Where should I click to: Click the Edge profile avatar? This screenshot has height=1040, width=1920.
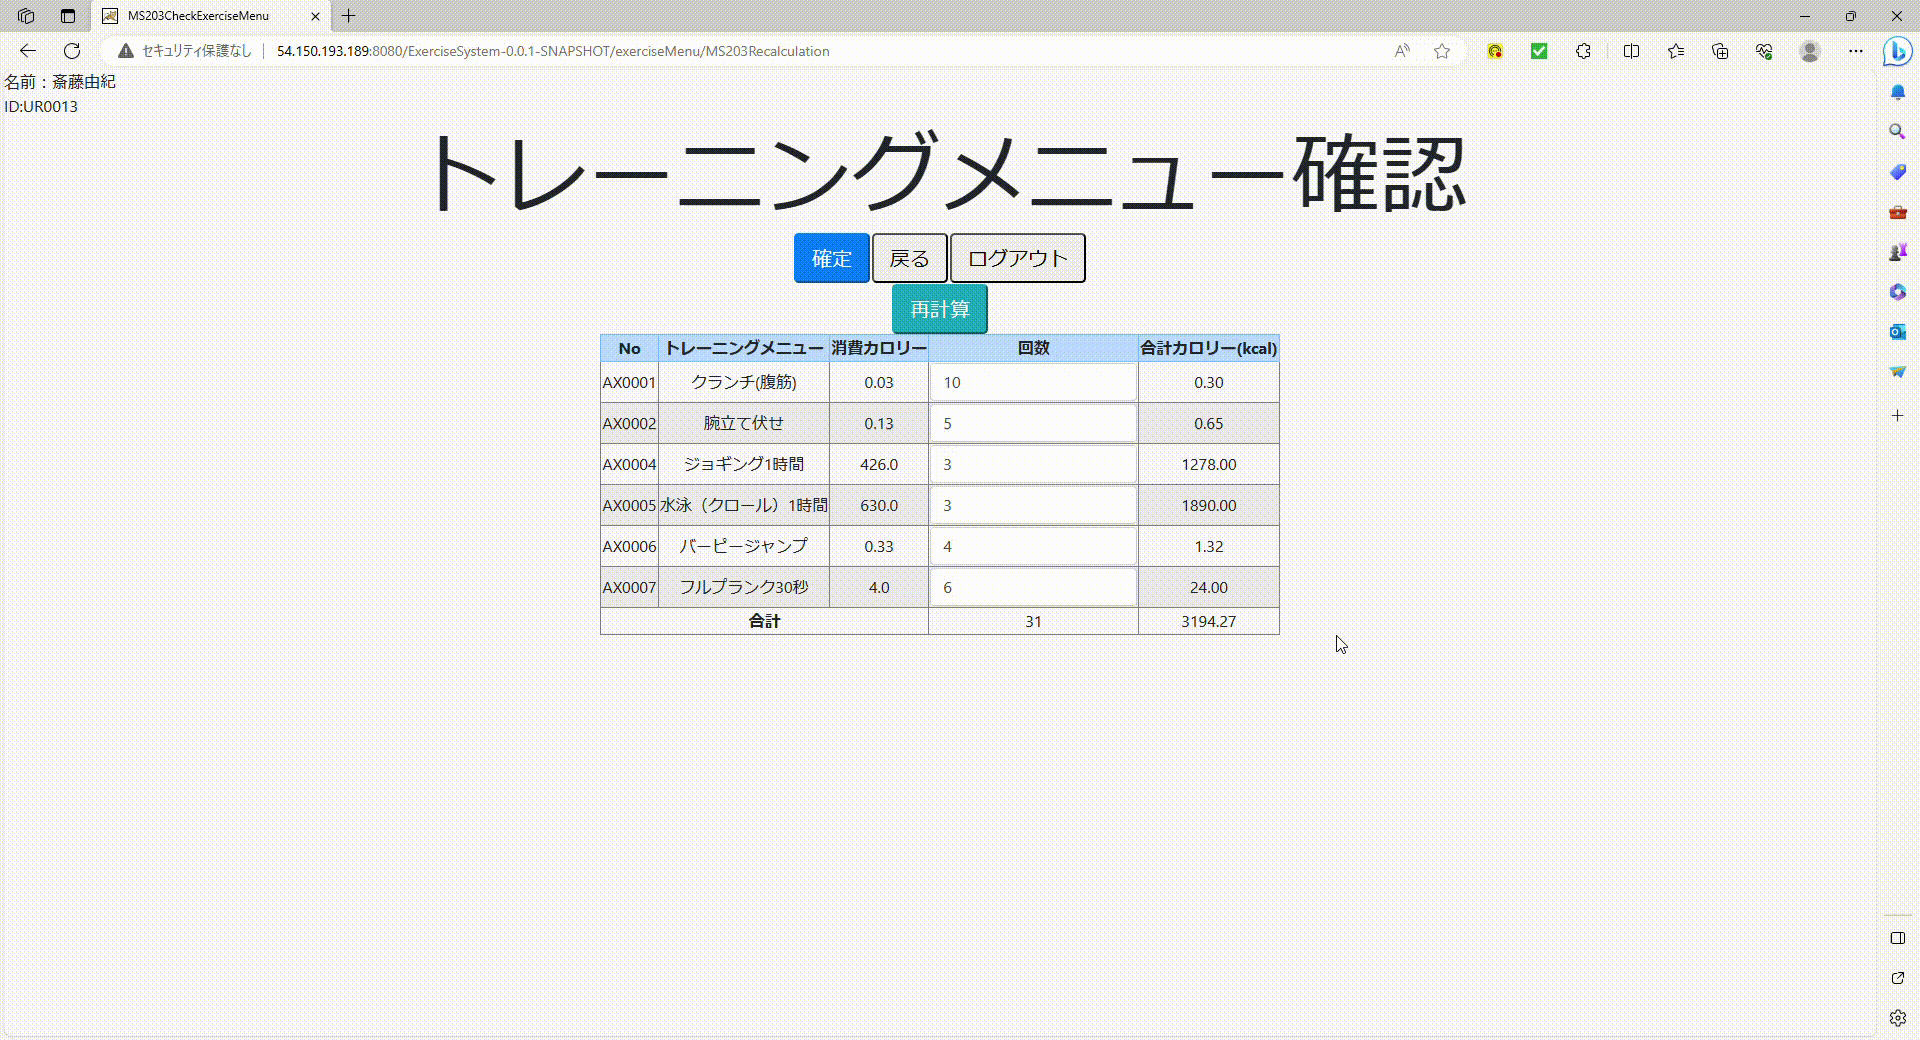pos(1809,51)
